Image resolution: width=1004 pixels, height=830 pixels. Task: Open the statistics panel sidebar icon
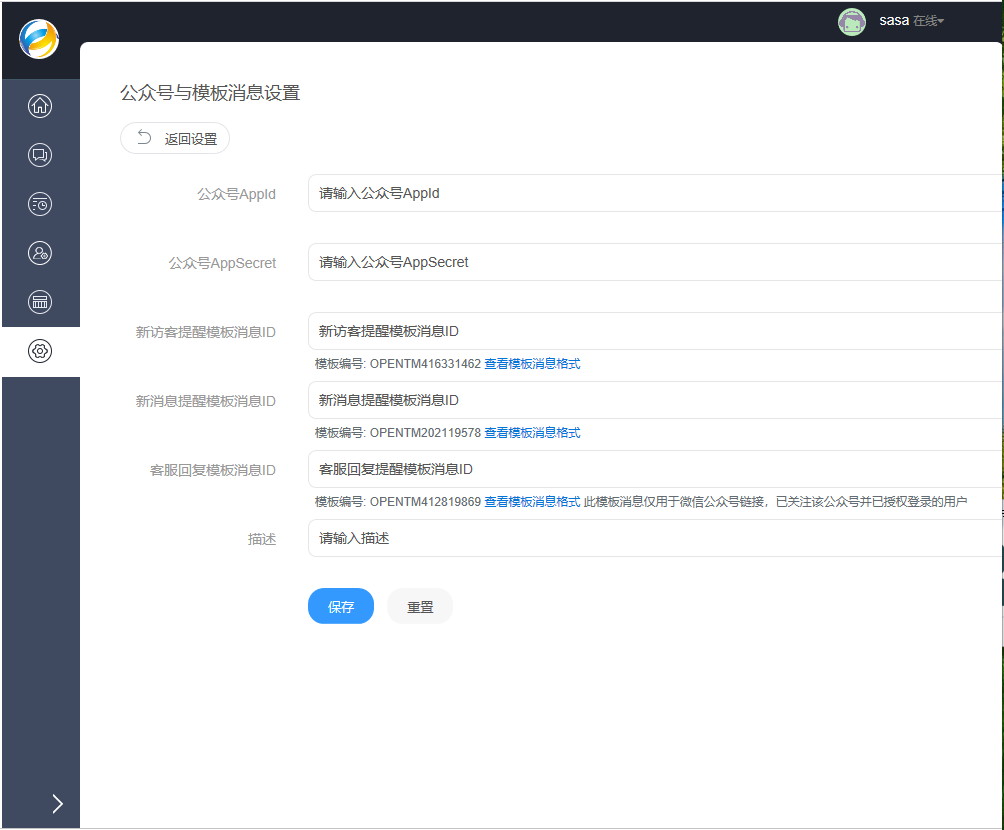click(40, 302)
